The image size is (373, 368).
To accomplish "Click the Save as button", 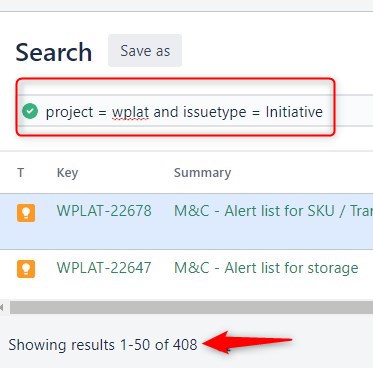I will point(145,51).
